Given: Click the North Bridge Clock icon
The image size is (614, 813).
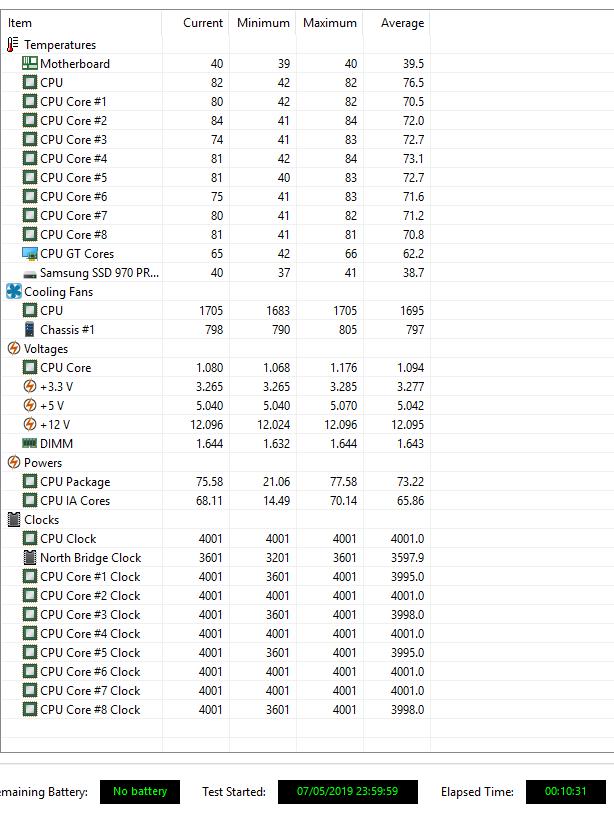Looking at the screenshot, I should [x=30, y=557].
